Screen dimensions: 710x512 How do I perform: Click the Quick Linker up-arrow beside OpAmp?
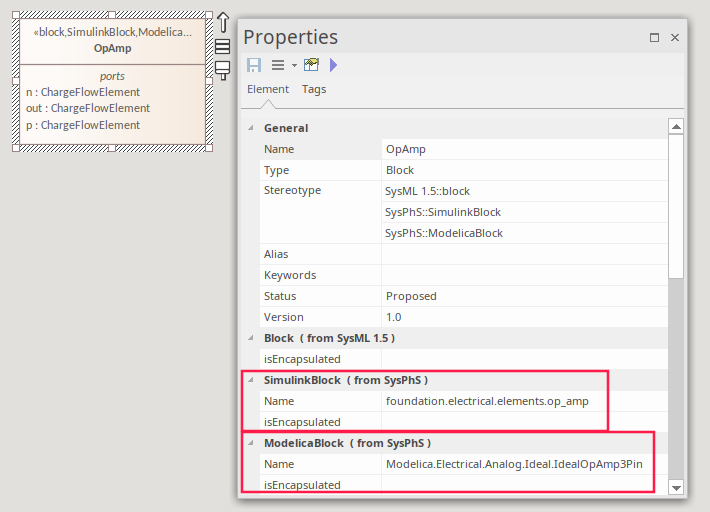pos(223,22)
